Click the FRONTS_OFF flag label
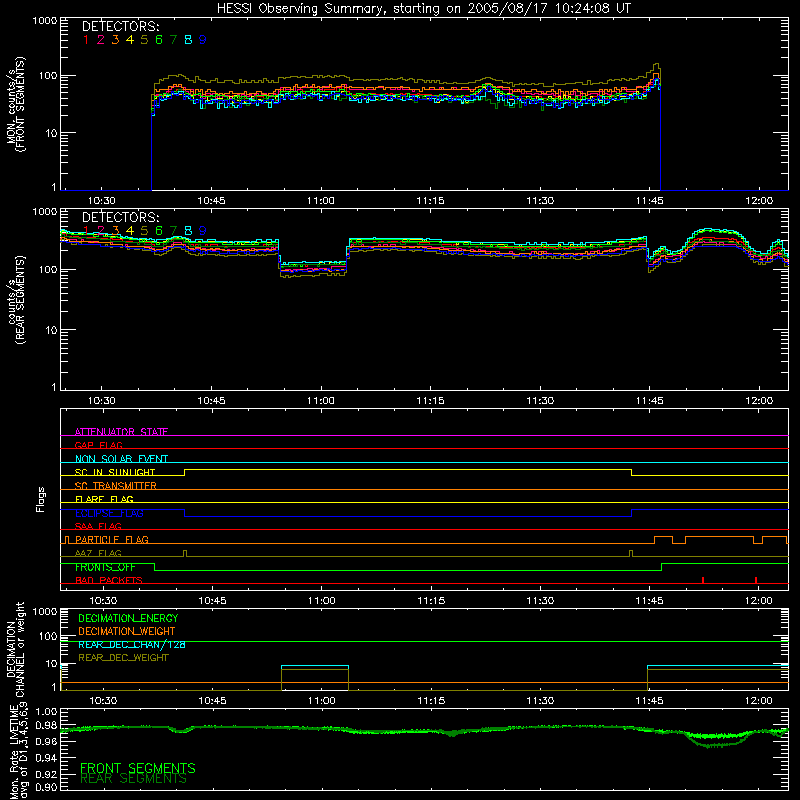800x800 pixels. pyautogui.click(x=105, y=567)
